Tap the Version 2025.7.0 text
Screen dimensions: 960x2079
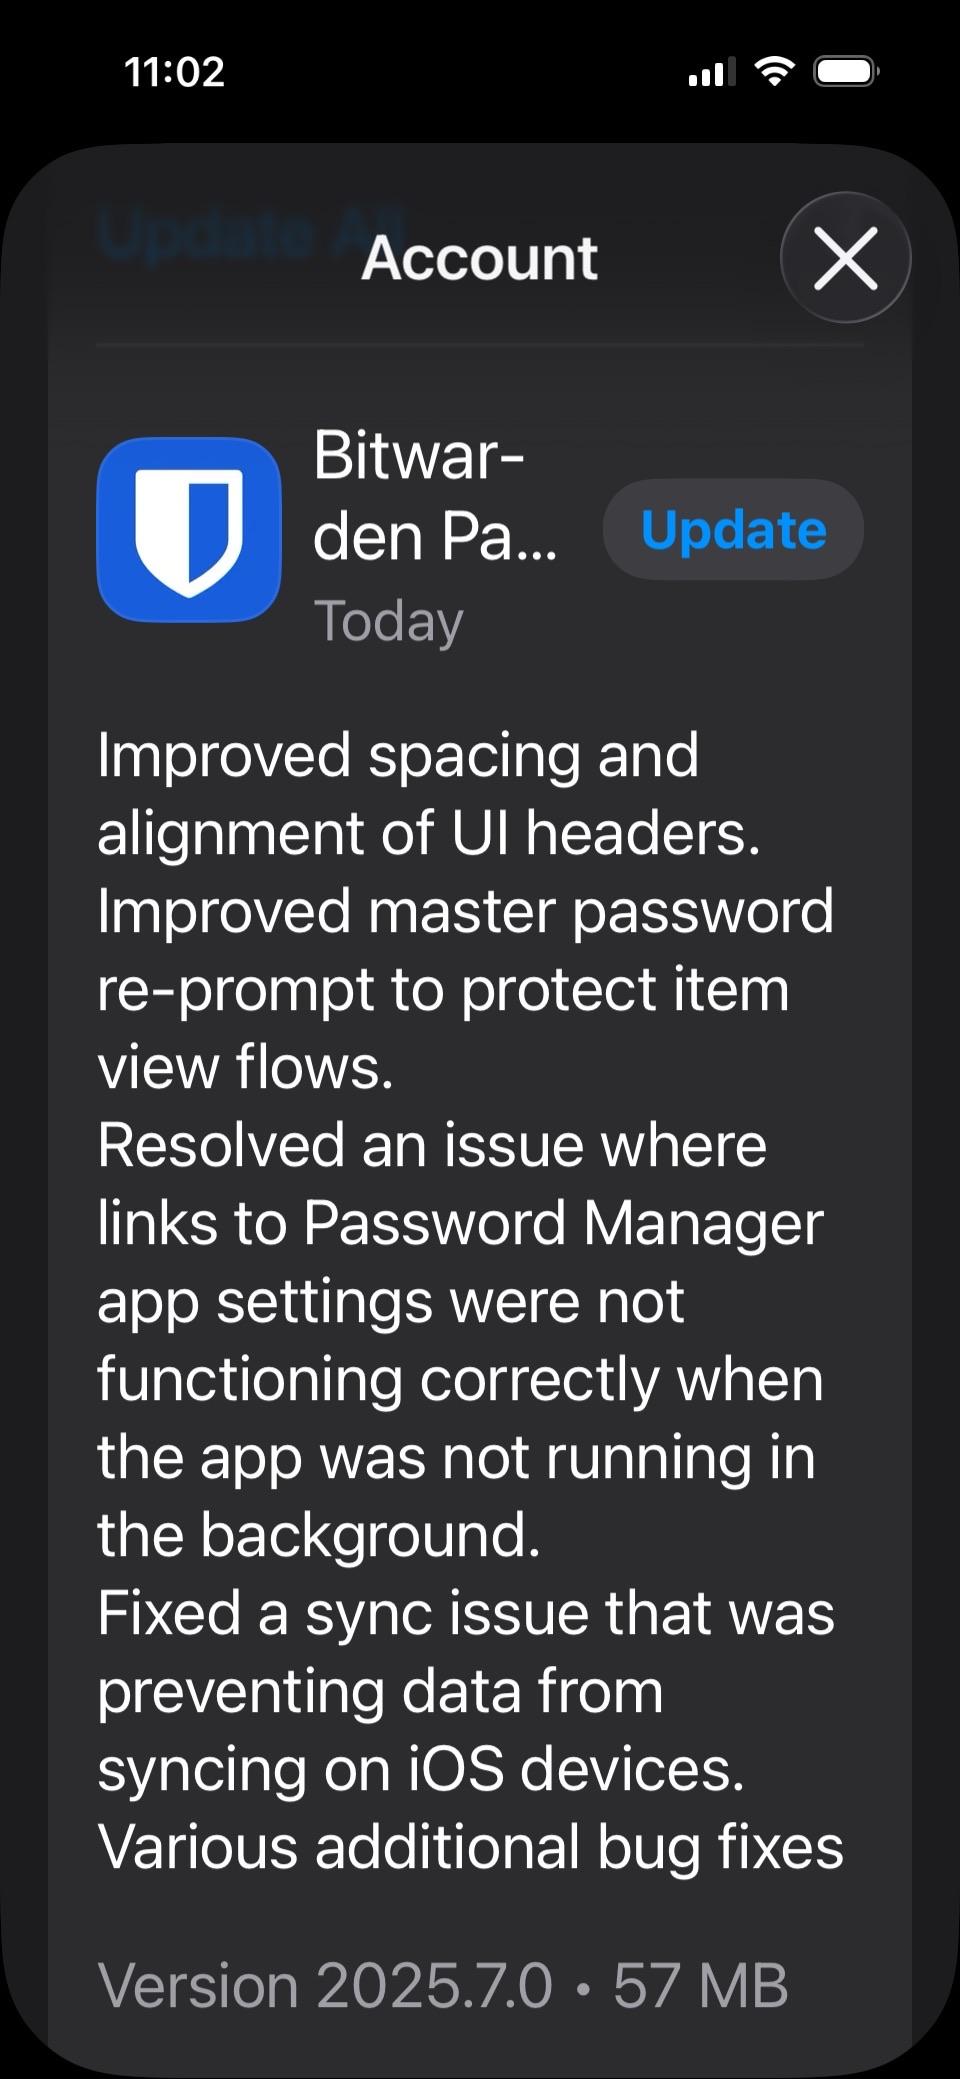coord(325,1985)
